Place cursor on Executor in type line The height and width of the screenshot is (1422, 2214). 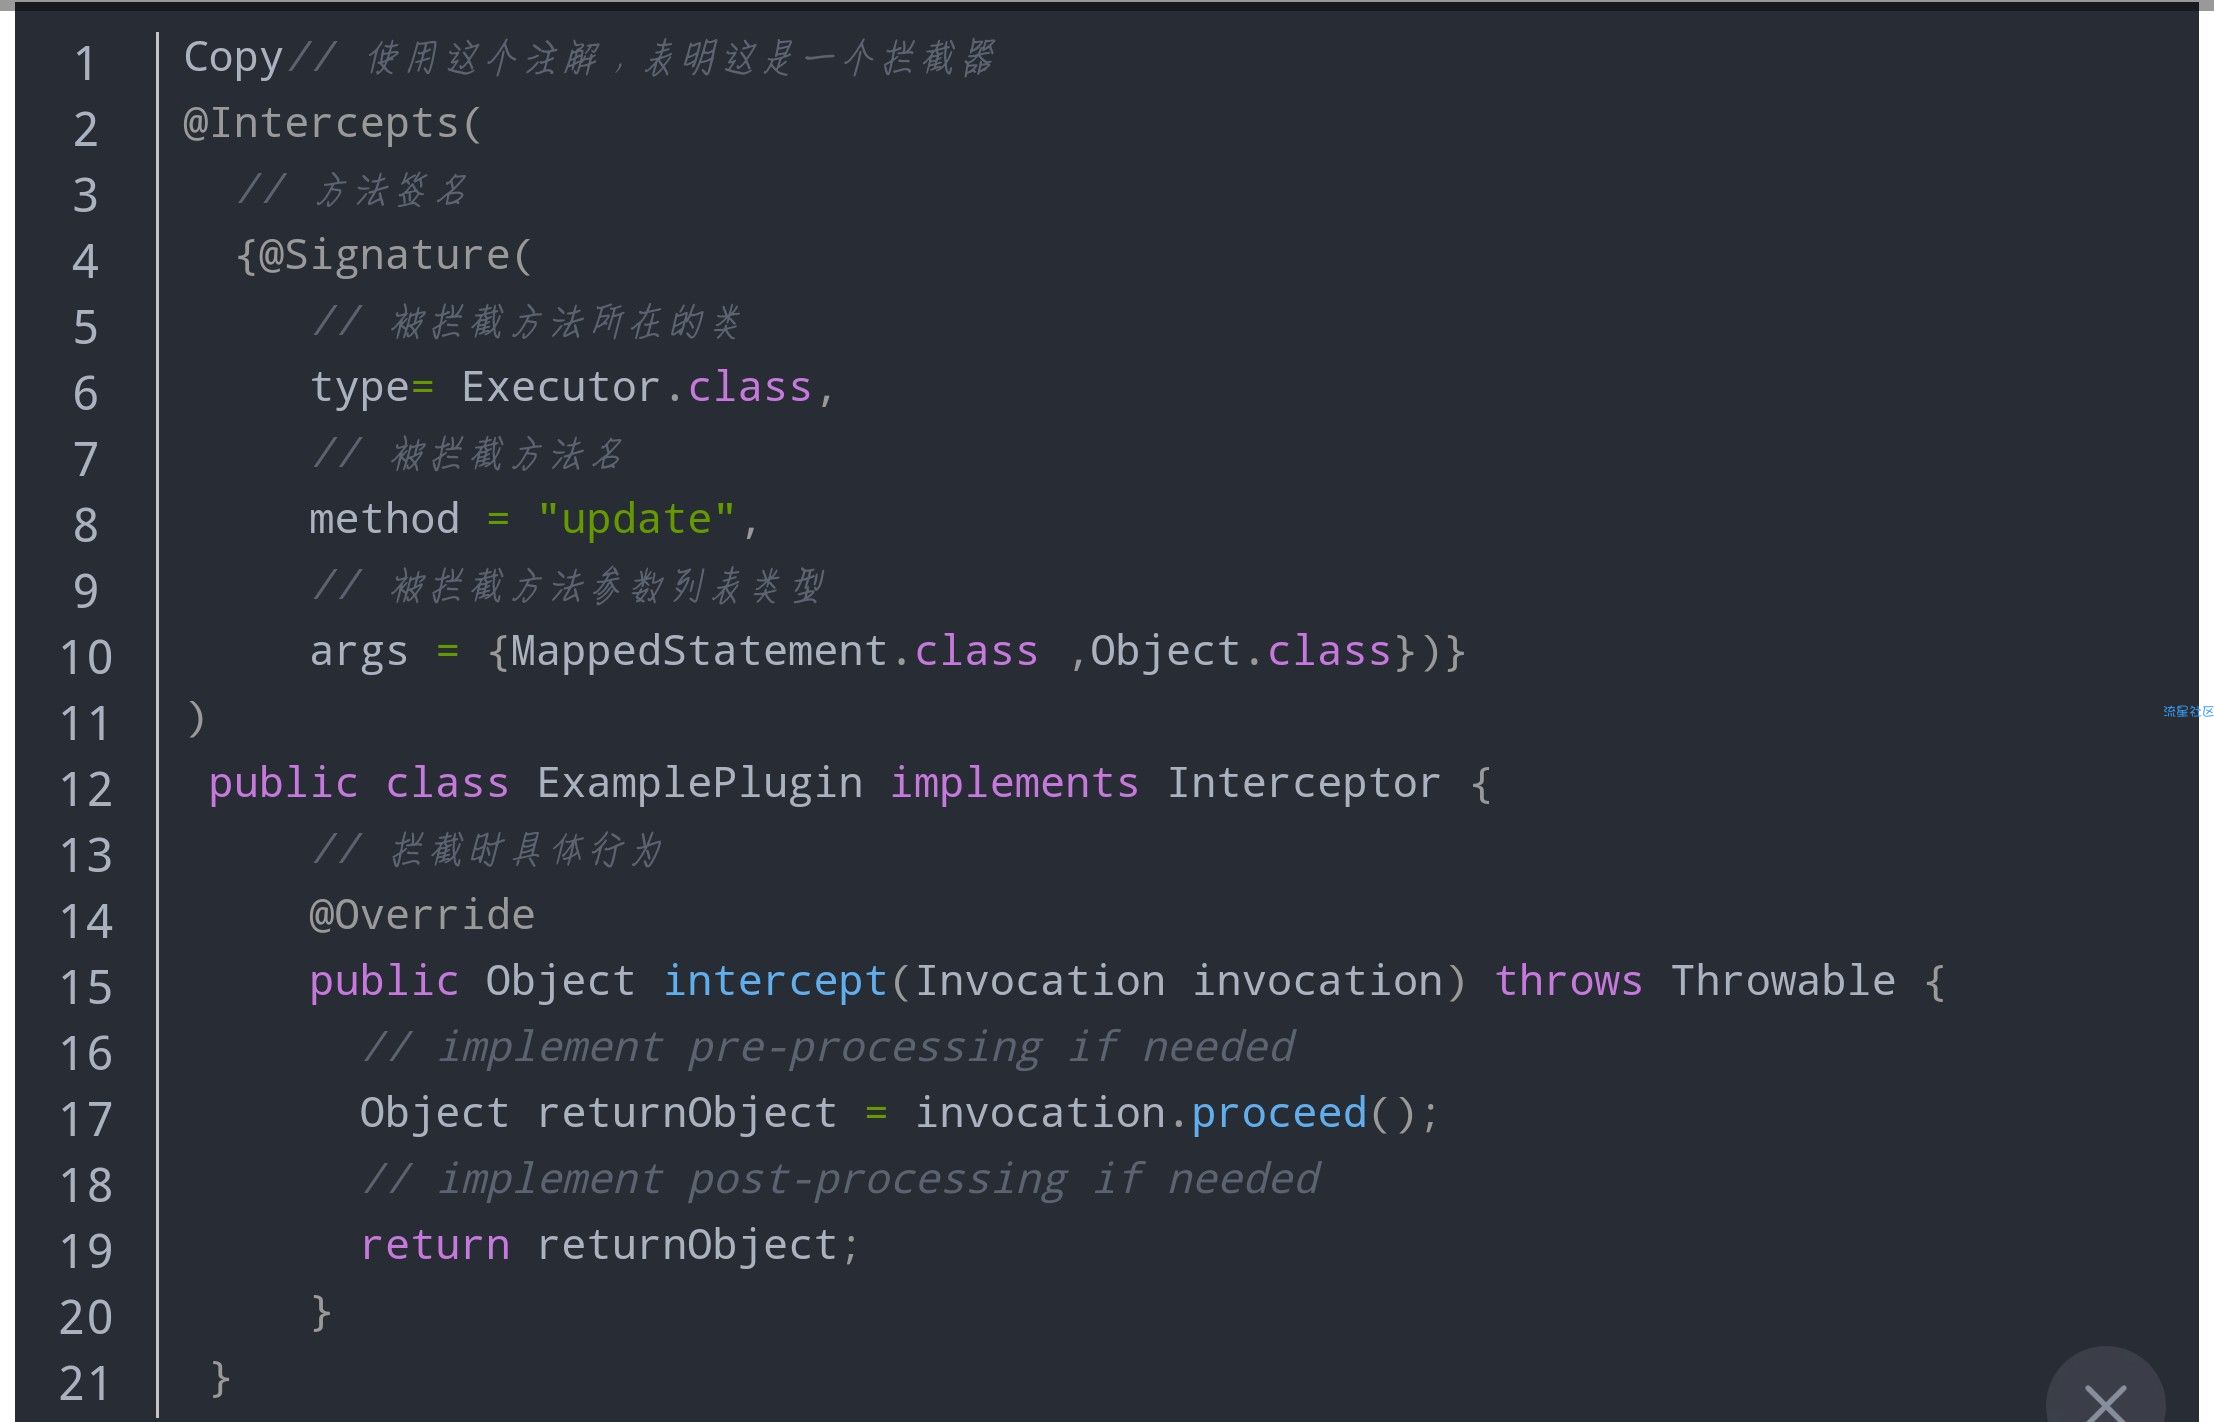pyautogui.click(x=560, y=388)
